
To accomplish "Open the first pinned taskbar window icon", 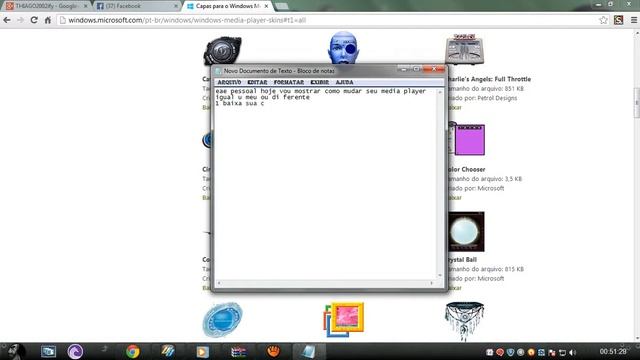I will [48, 351].
